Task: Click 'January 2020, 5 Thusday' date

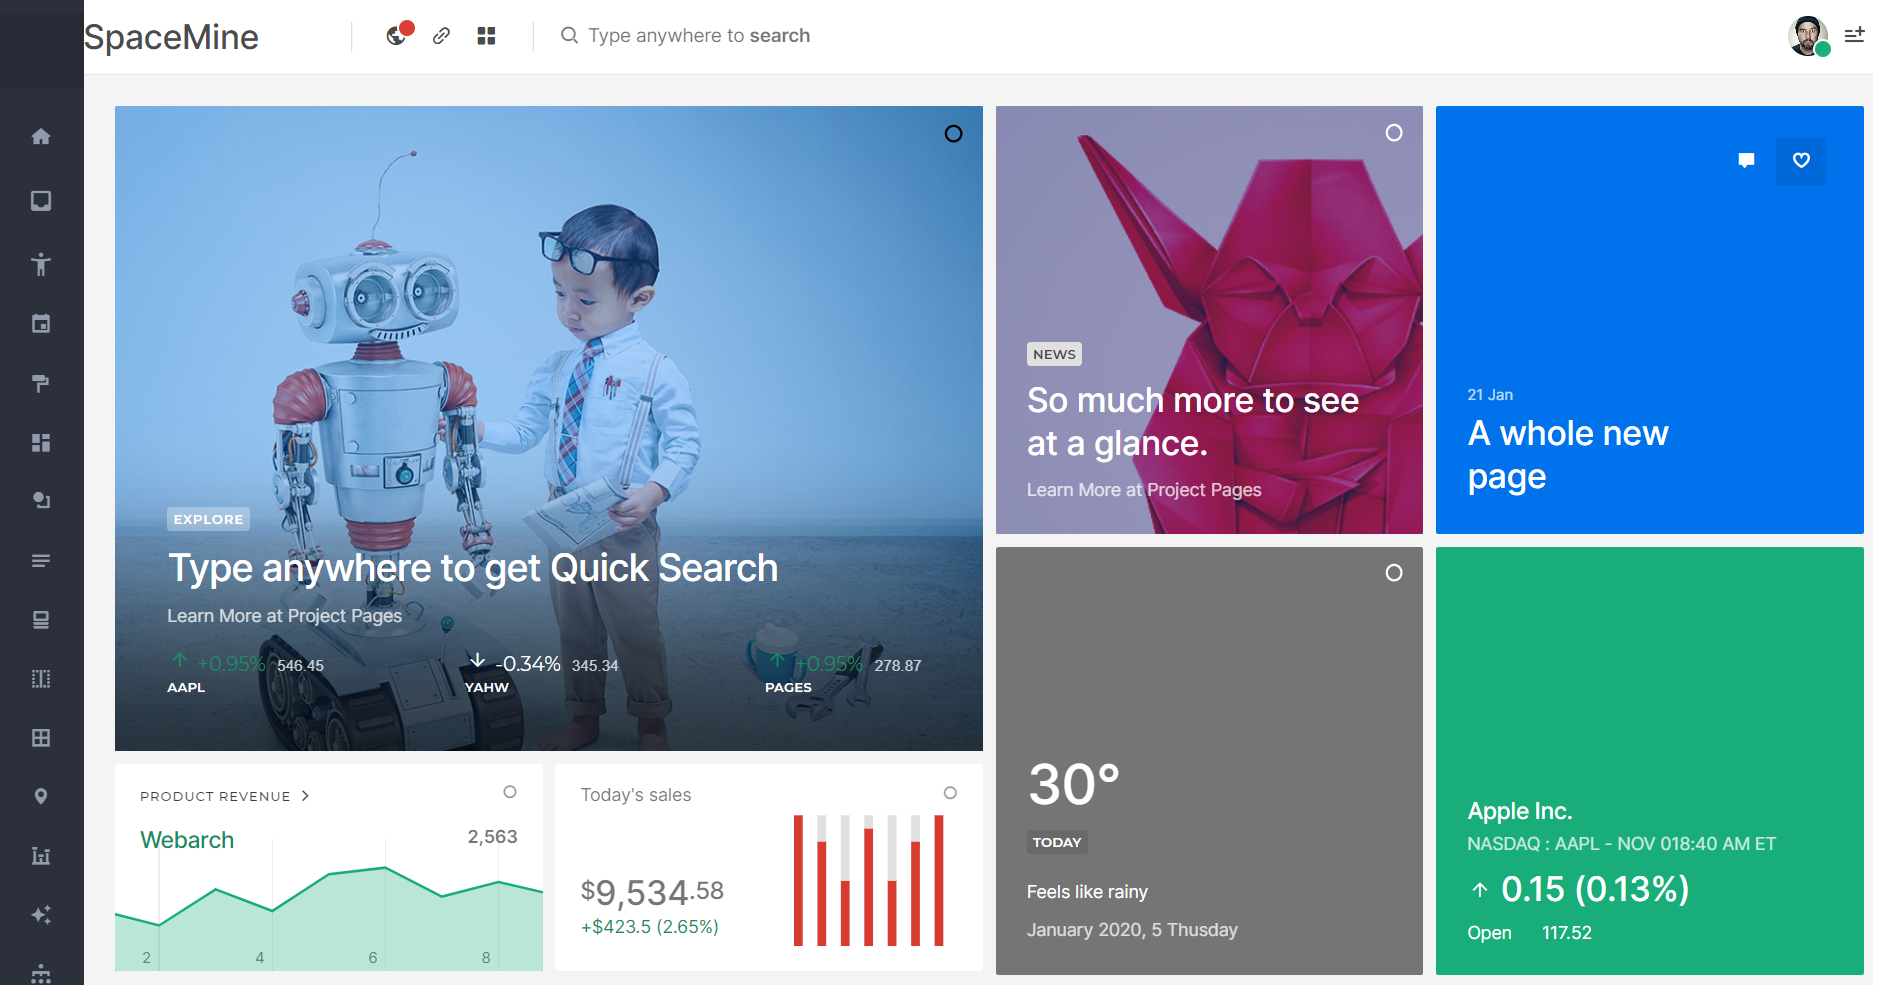Action: (1132, 930)
